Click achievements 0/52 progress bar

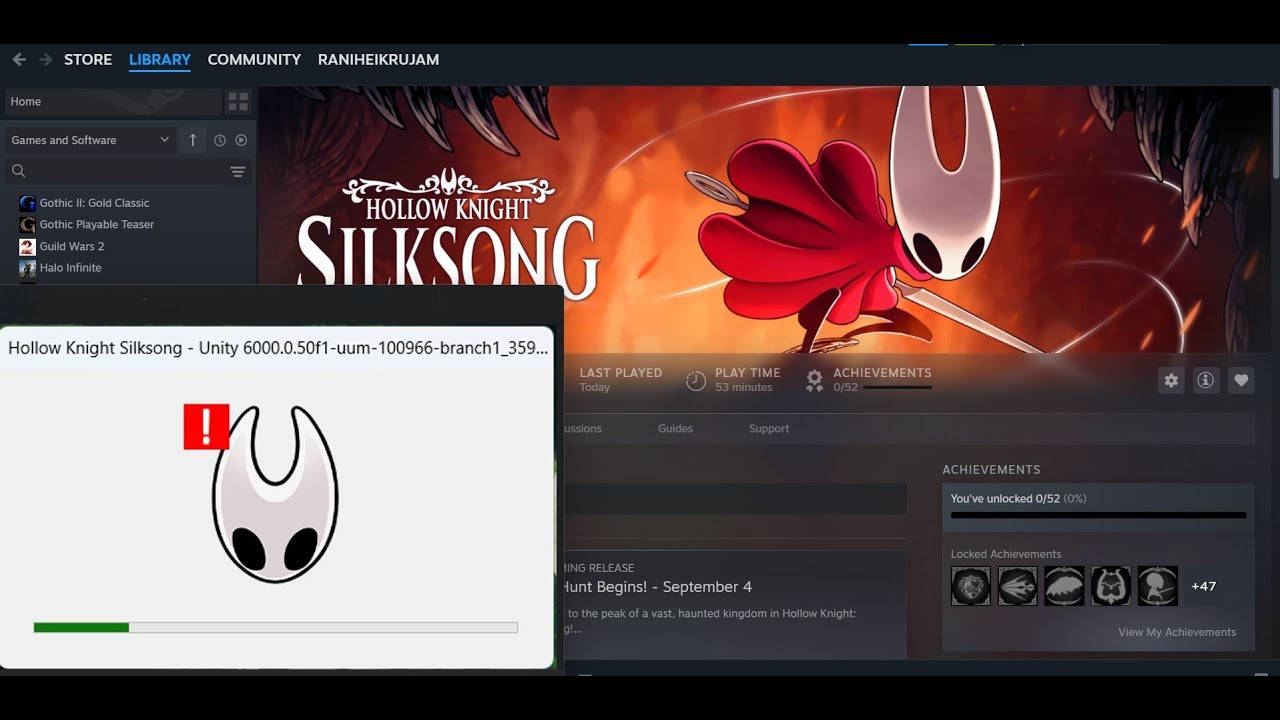[1098, 515]
